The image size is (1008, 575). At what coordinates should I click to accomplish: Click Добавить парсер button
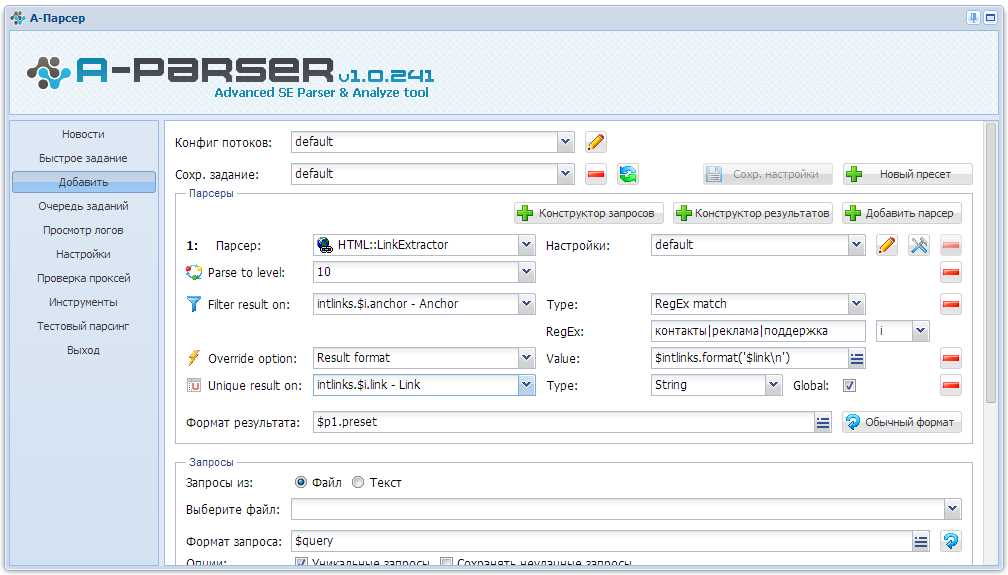pyautogui.click(x=902, y=213)
